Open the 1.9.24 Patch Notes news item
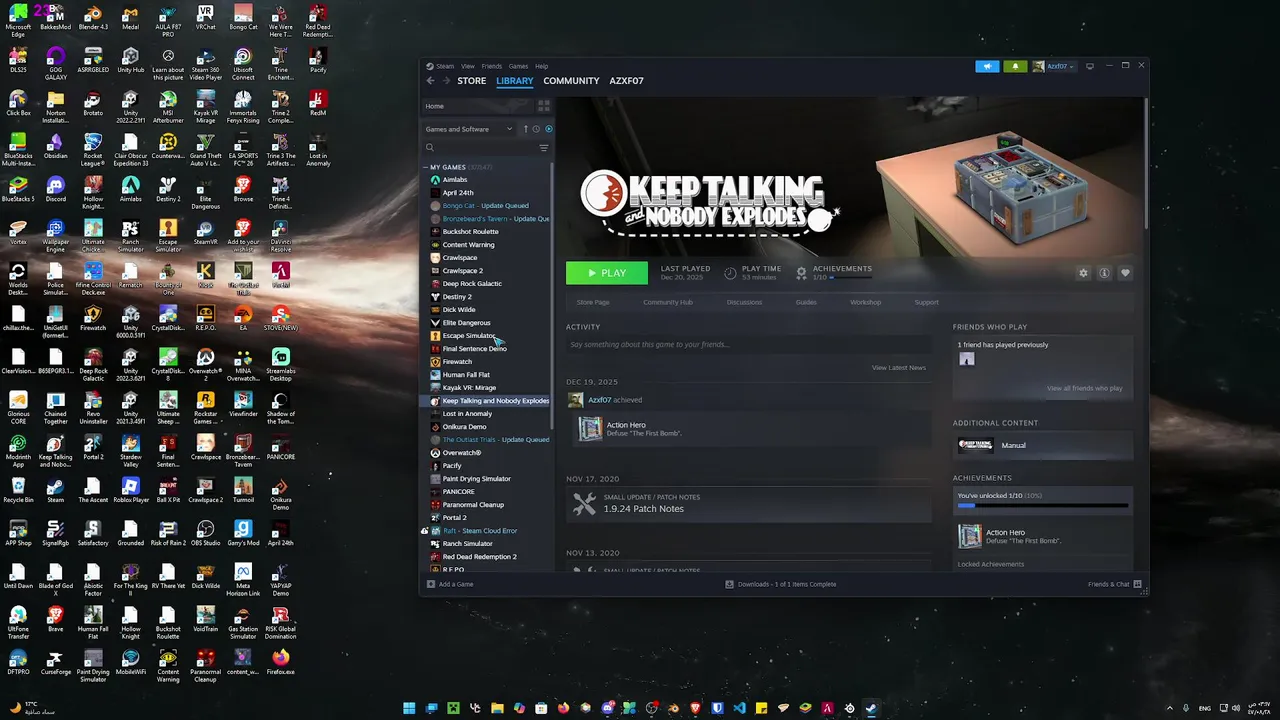 [749, 504]
